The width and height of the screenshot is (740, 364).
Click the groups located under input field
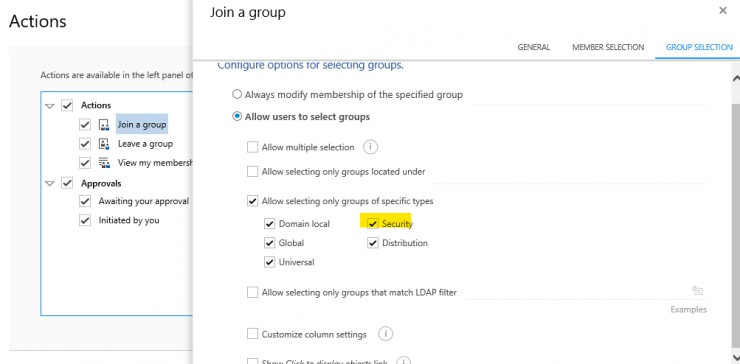pos(570,173)
